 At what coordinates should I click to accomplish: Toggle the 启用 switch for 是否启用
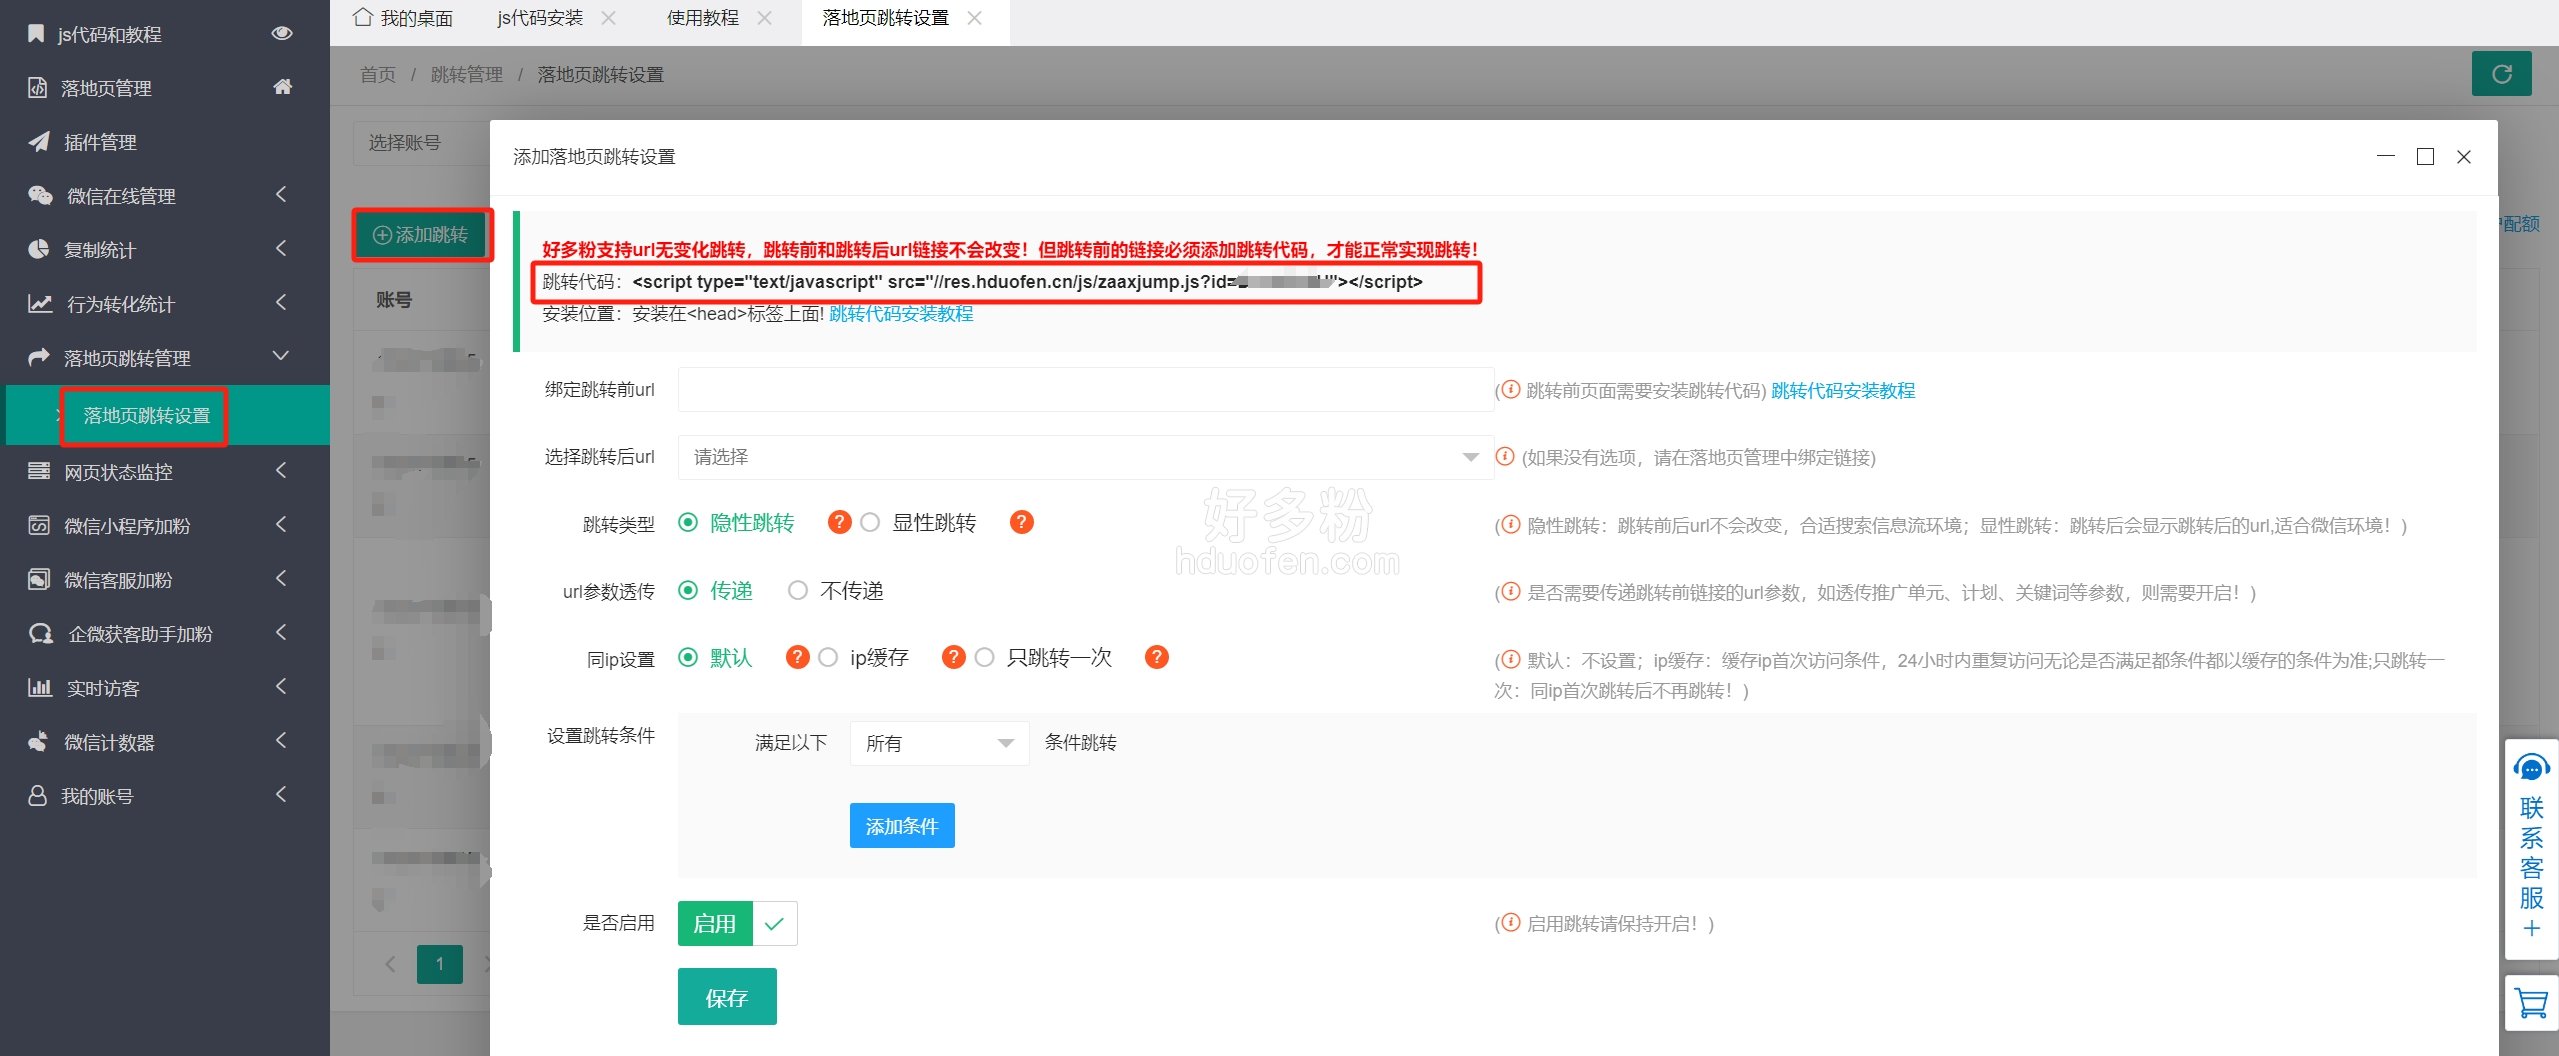(737, 923)
